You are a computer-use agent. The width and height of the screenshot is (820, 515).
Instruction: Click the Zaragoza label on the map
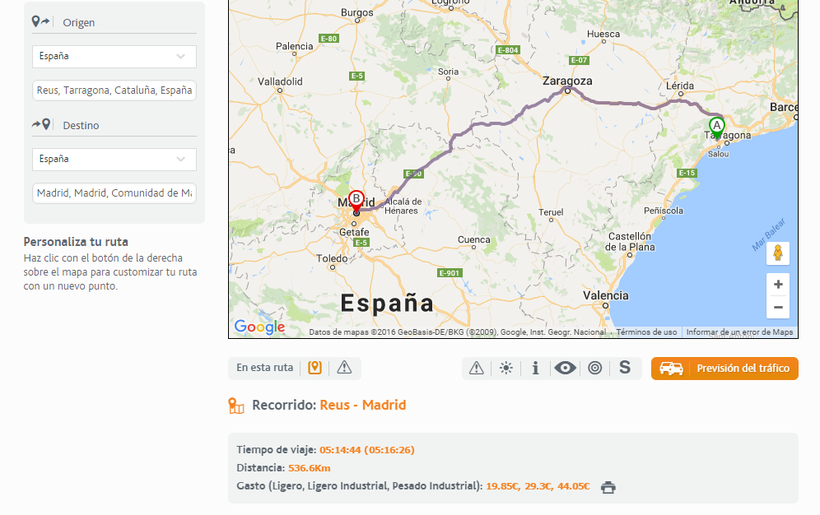point(567,81)
